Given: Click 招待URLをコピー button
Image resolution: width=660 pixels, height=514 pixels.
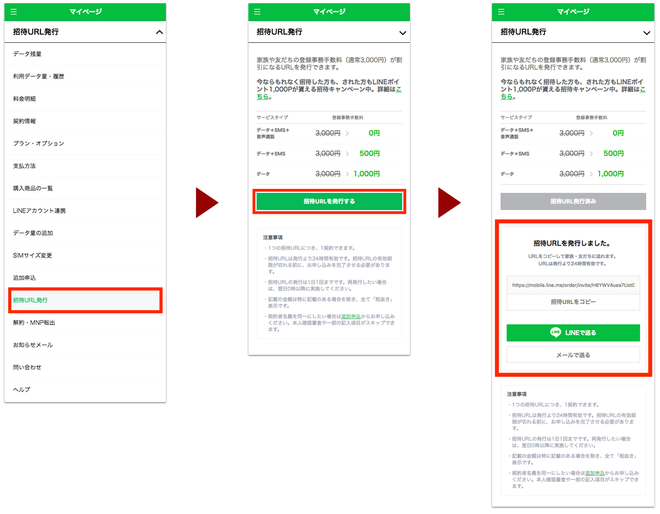Looking at the screenshot, I should 573,302.
